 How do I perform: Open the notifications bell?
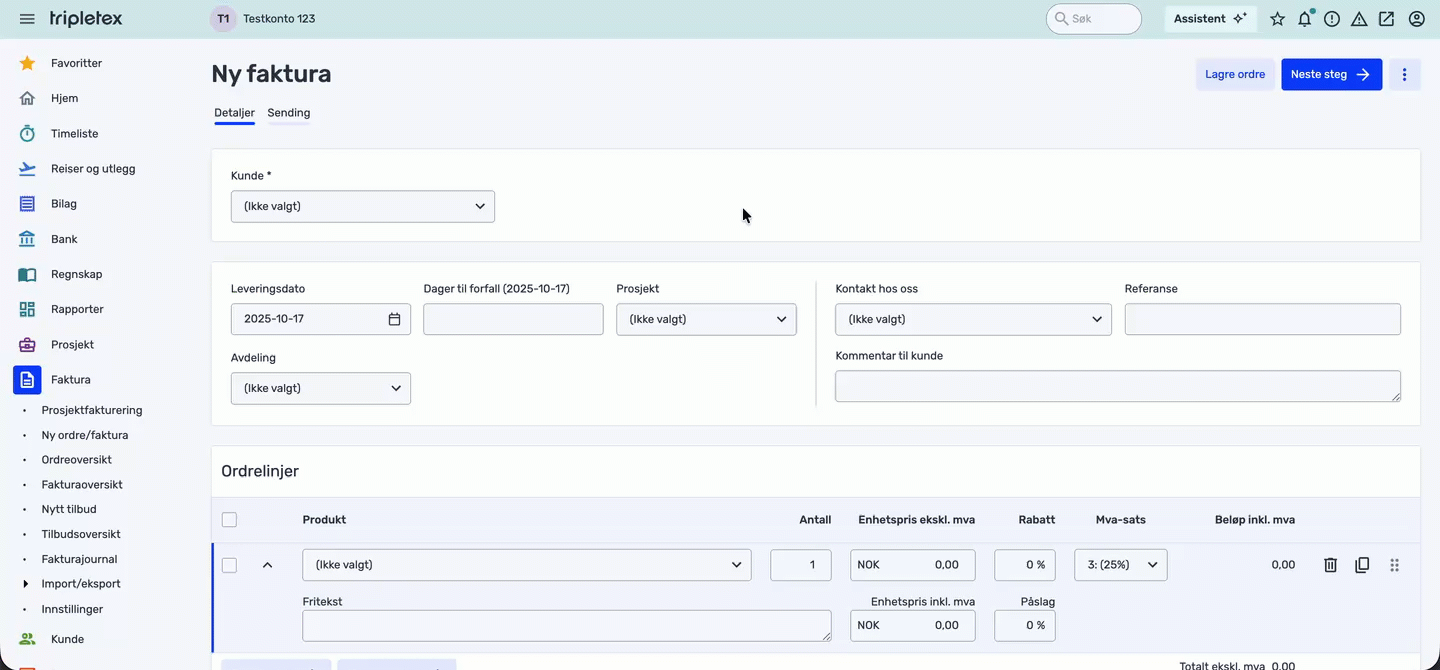pos(1304,19)
